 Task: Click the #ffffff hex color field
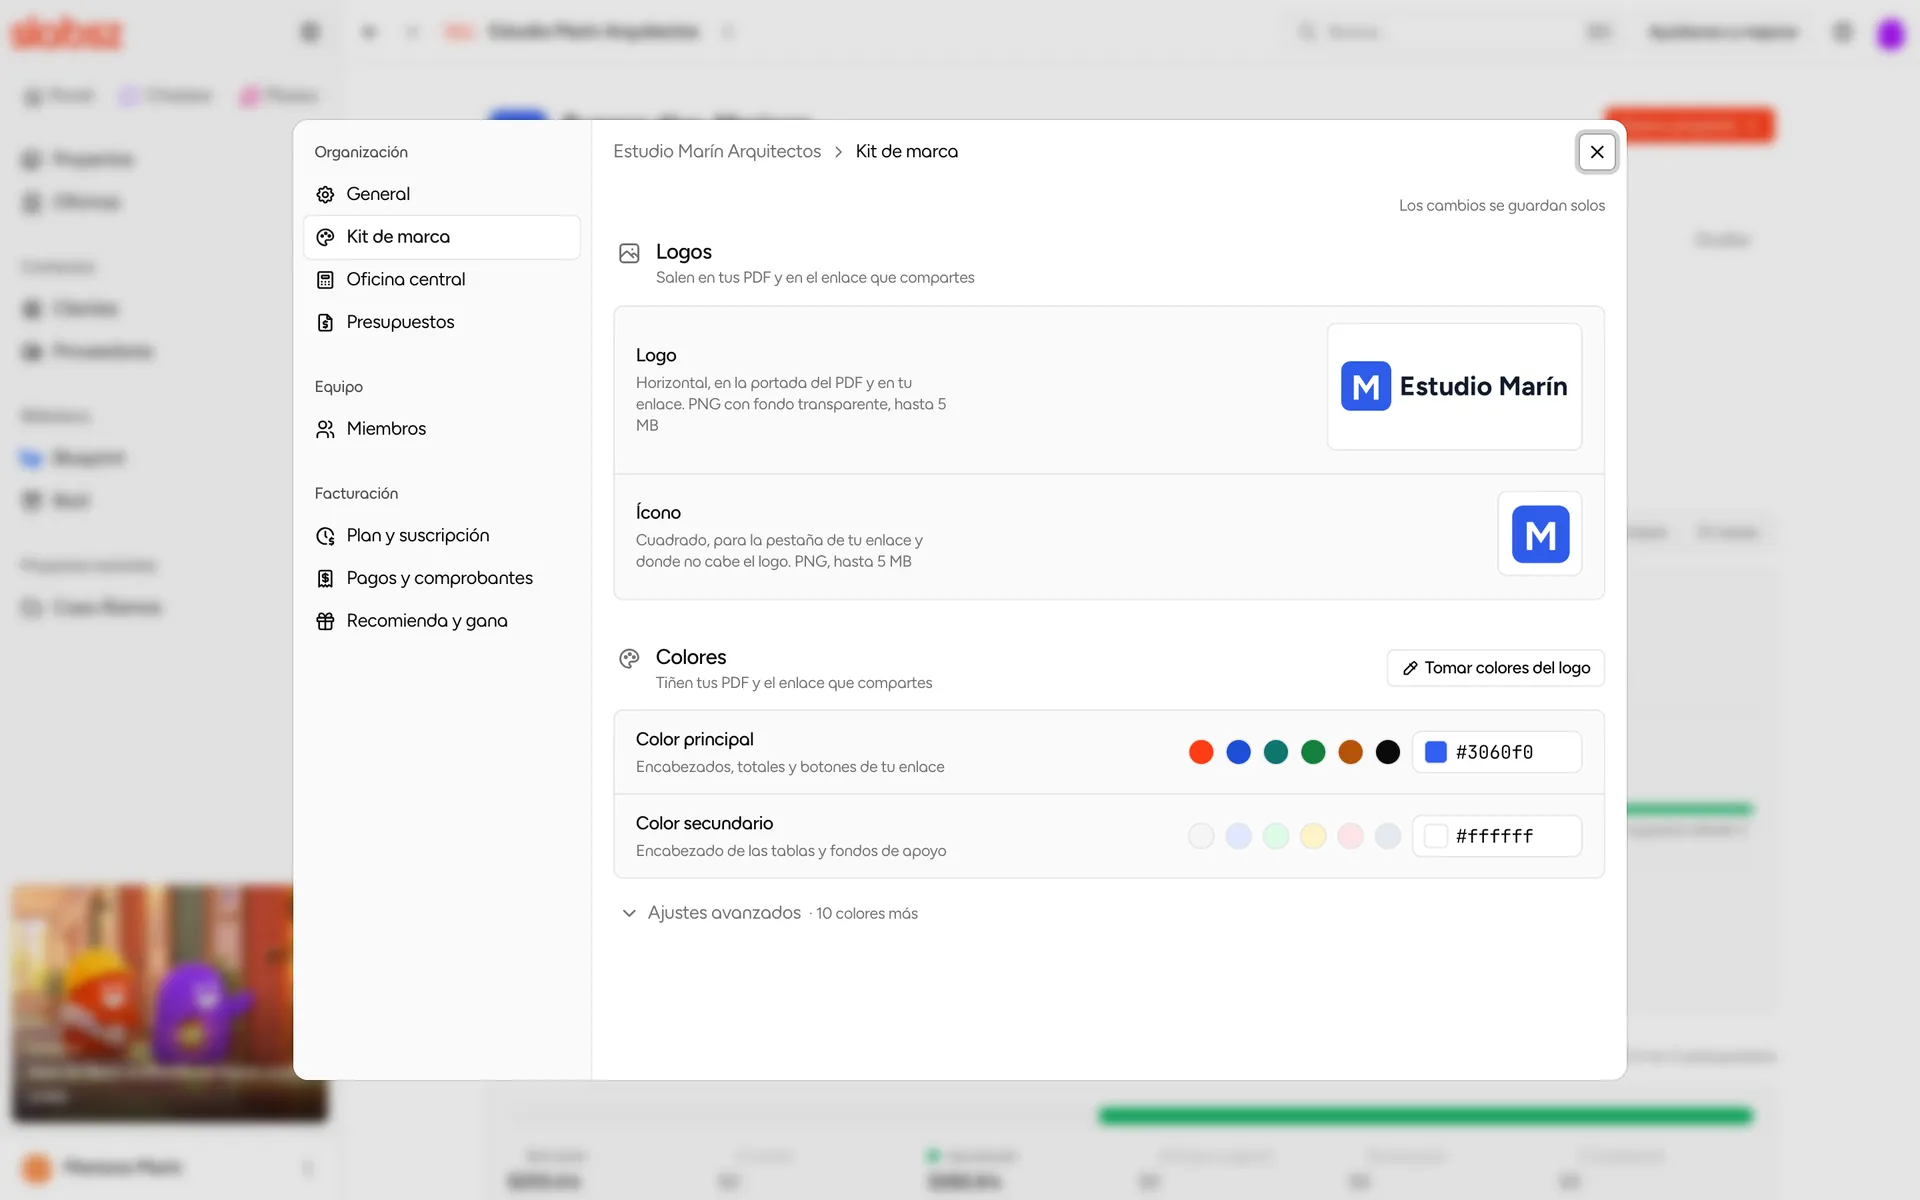tap(1497, 836)
